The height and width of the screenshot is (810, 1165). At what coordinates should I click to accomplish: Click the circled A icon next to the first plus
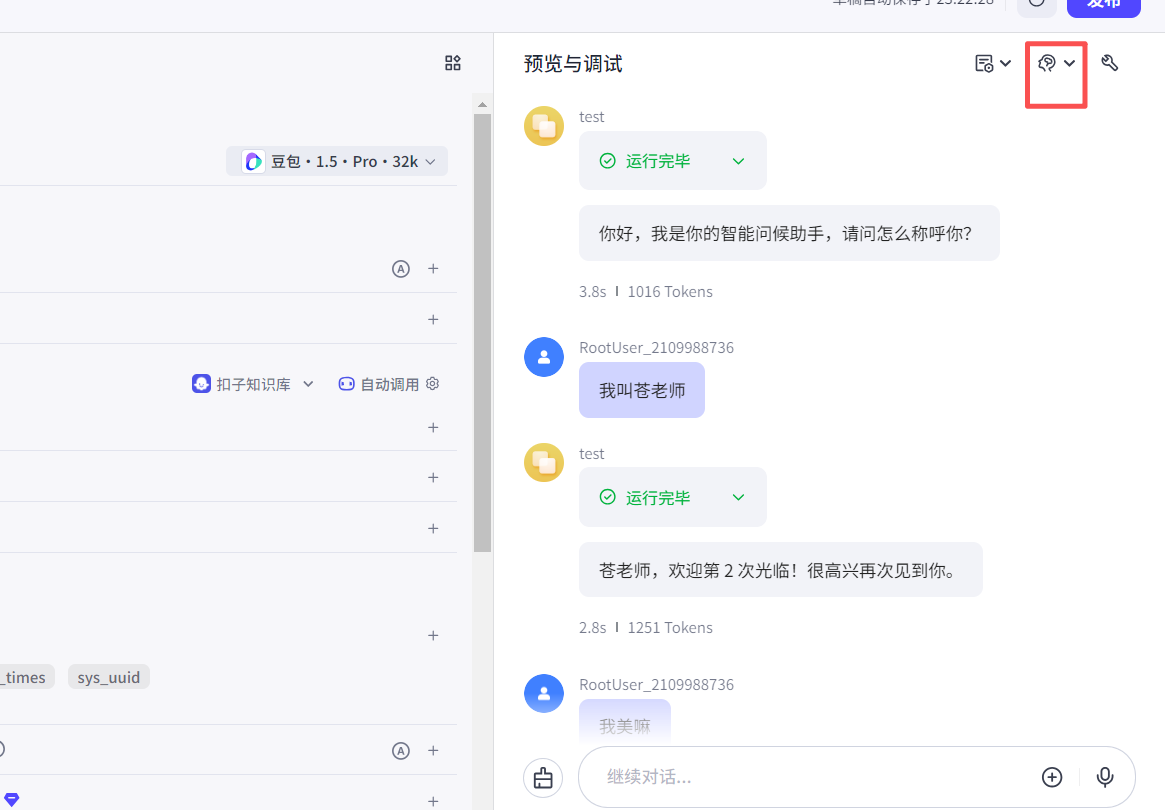401,269
